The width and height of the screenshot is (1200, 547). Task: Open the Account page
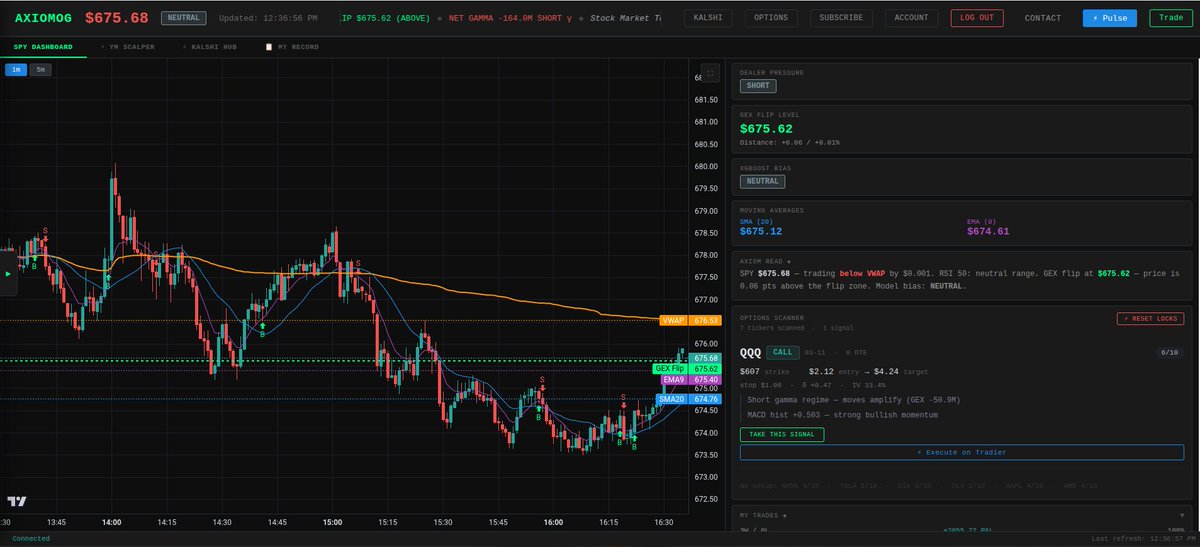point(911,18)
